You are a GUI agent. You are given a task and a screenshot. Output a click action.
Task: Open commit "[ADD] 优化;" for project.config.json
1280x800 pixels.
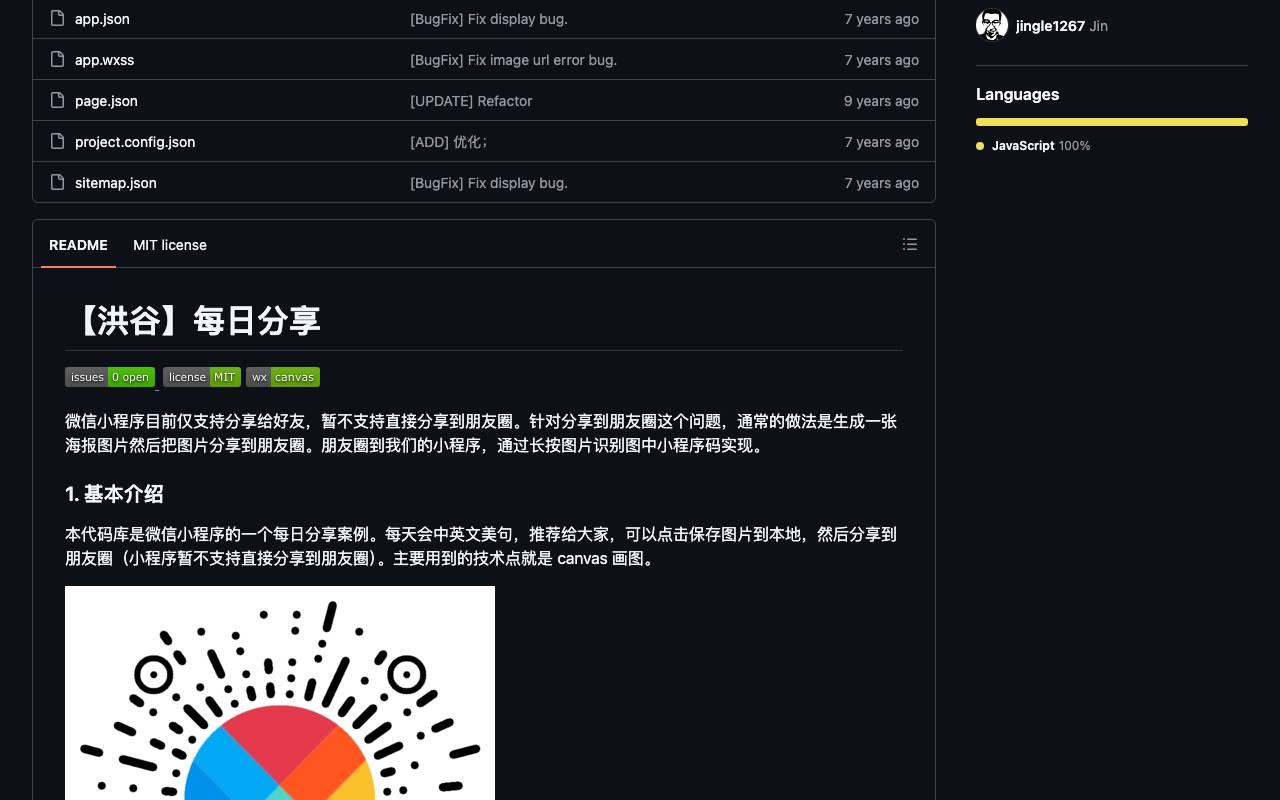tap(448, 142)
